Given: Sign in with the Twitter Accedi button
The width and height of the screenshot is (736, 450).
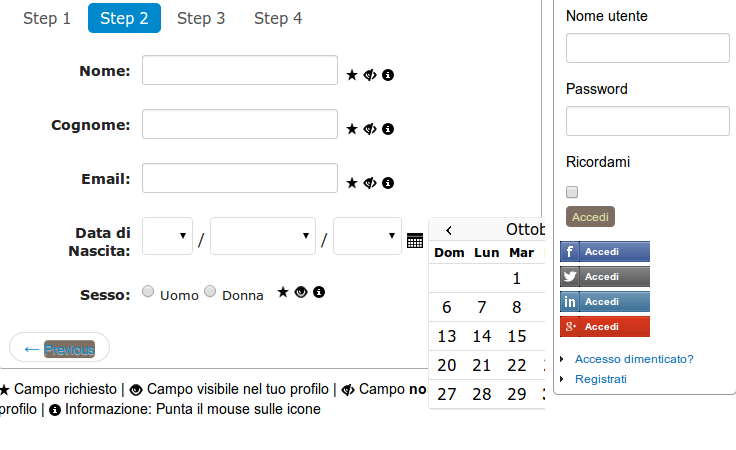Looking at the screenshot, I should [x=605, y=276].
